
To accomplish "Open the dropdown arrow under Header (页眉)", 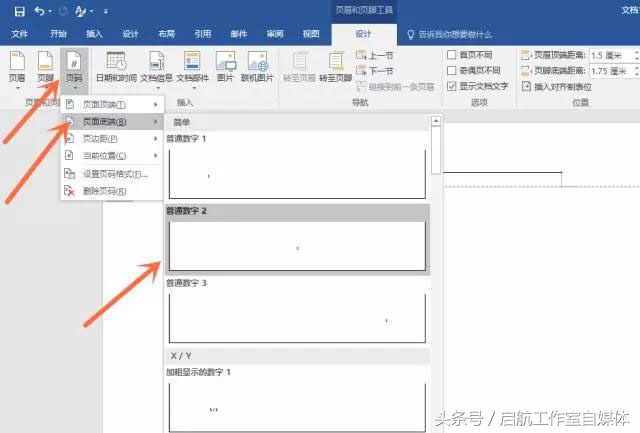I will 18,88.
